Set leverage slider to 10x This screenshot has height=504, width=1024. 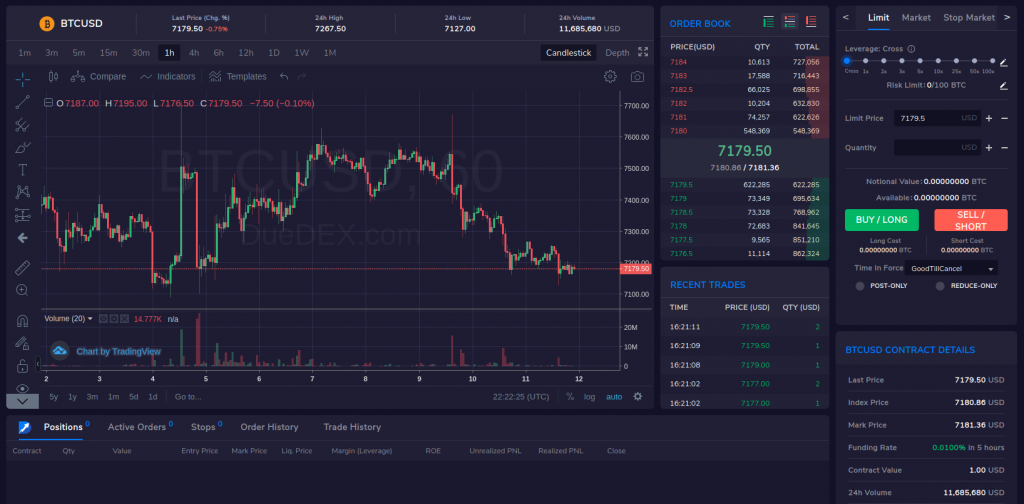938,61
